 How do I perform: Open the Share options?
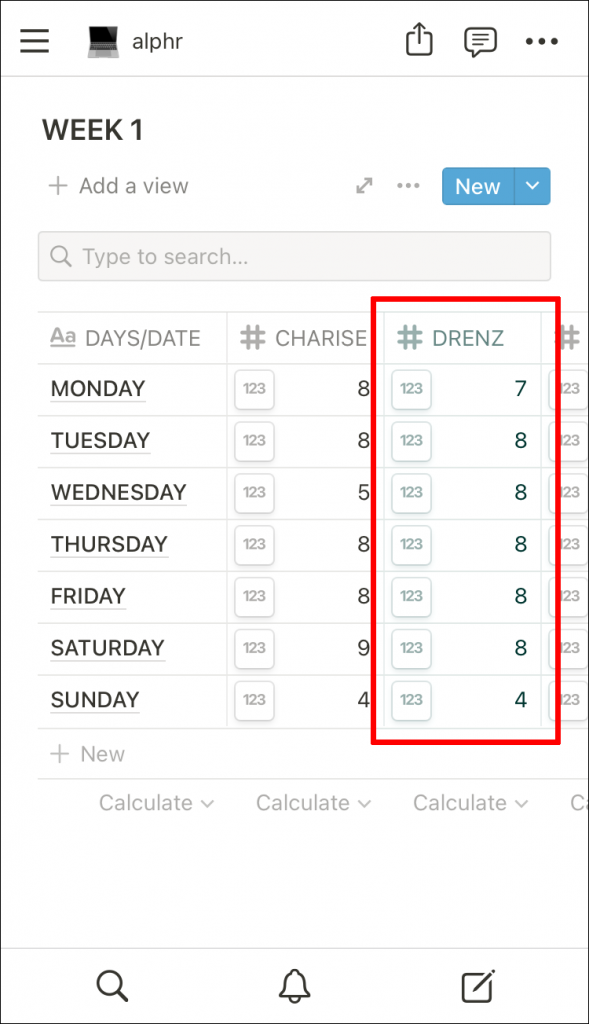(x=419, y=40)
